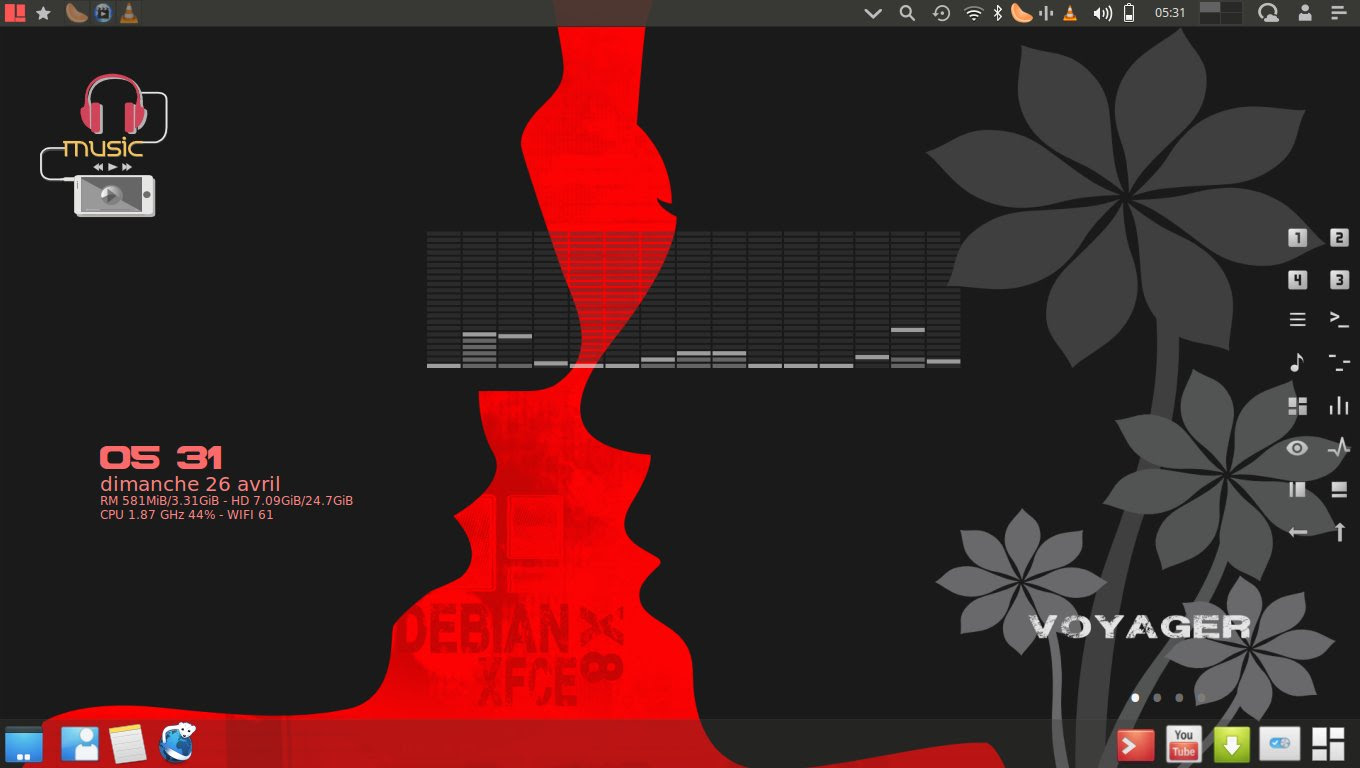1360x768 pixels.
Task: Open the red applications menu icon
Action: (x=15, y=13)
